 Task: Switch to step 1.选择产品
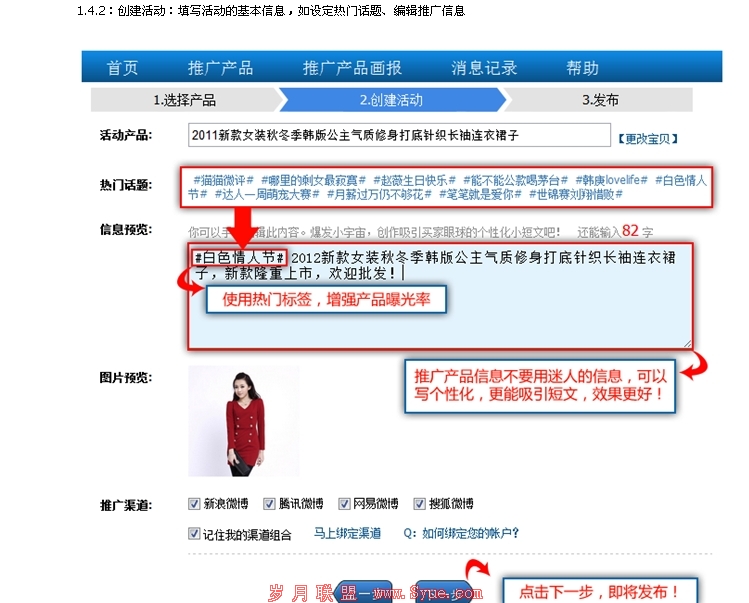click(x=184, y=100)
